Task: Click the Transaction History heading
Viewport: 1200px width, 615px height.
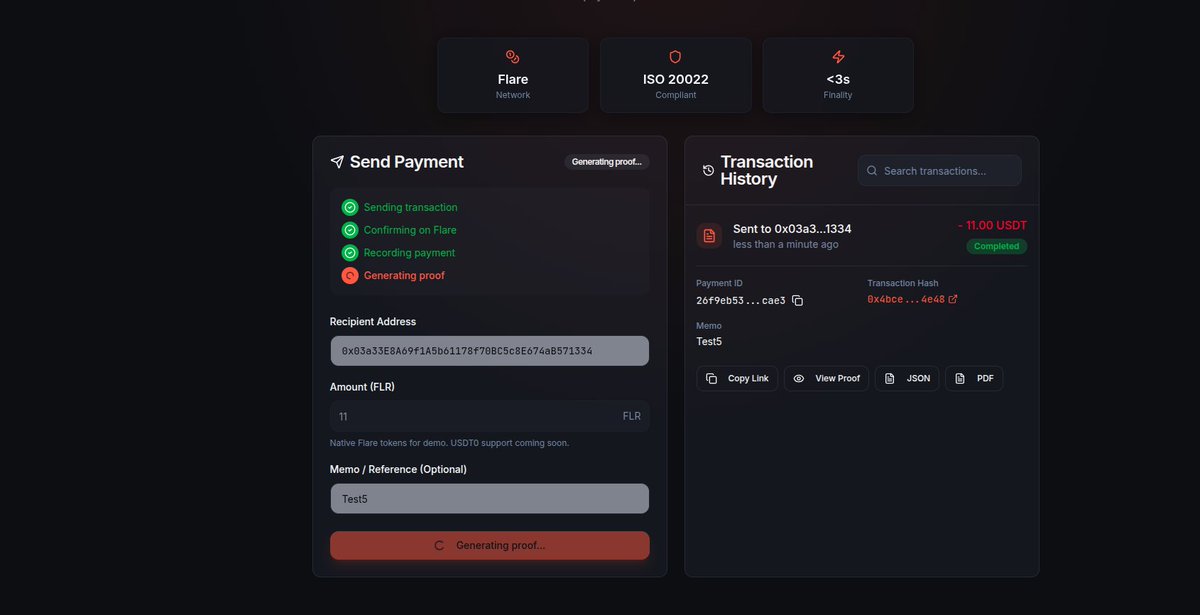Action: click(x=767, y=170)
